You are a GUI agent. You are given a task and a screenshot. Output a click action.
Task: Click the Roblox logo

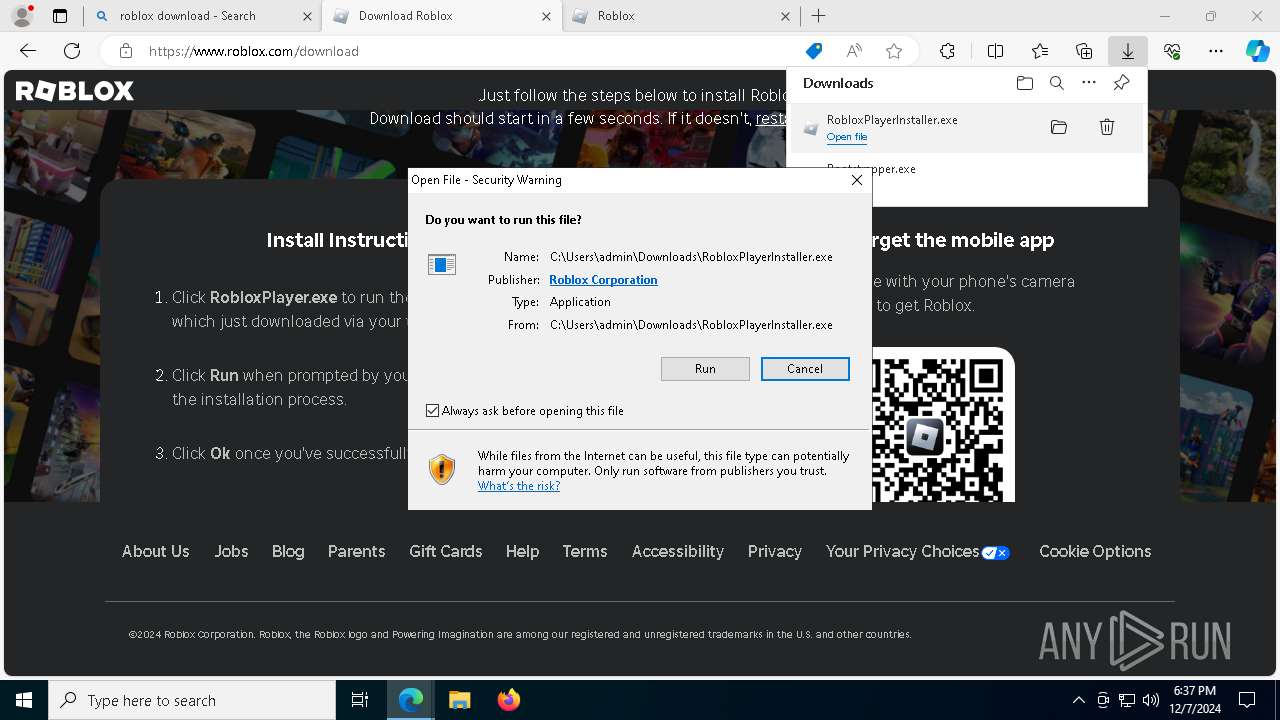tap(75, 91)
